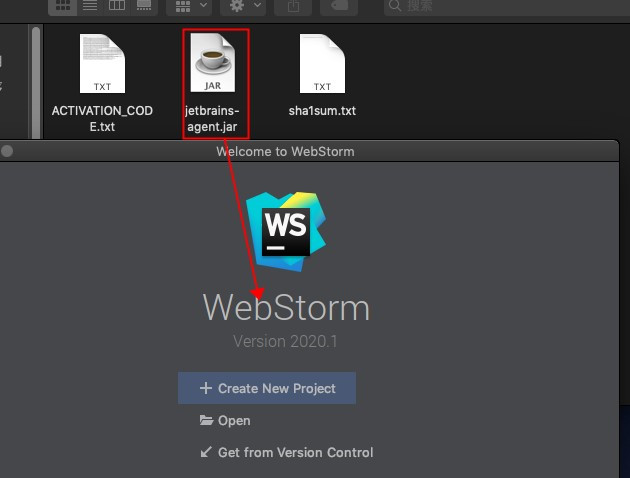
Task: Click the large WebStorm heading text
Action: [x=286, y=308]
